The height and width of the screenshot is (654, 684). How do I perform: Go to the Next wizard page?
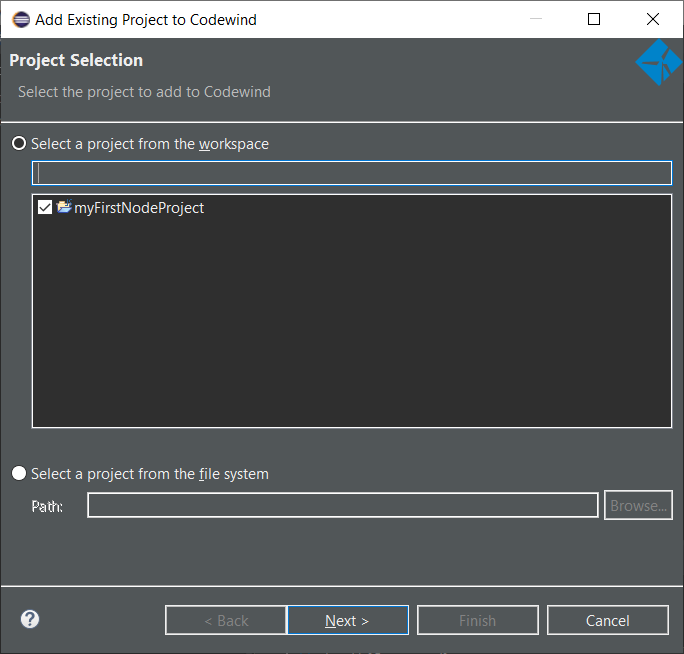348,620
